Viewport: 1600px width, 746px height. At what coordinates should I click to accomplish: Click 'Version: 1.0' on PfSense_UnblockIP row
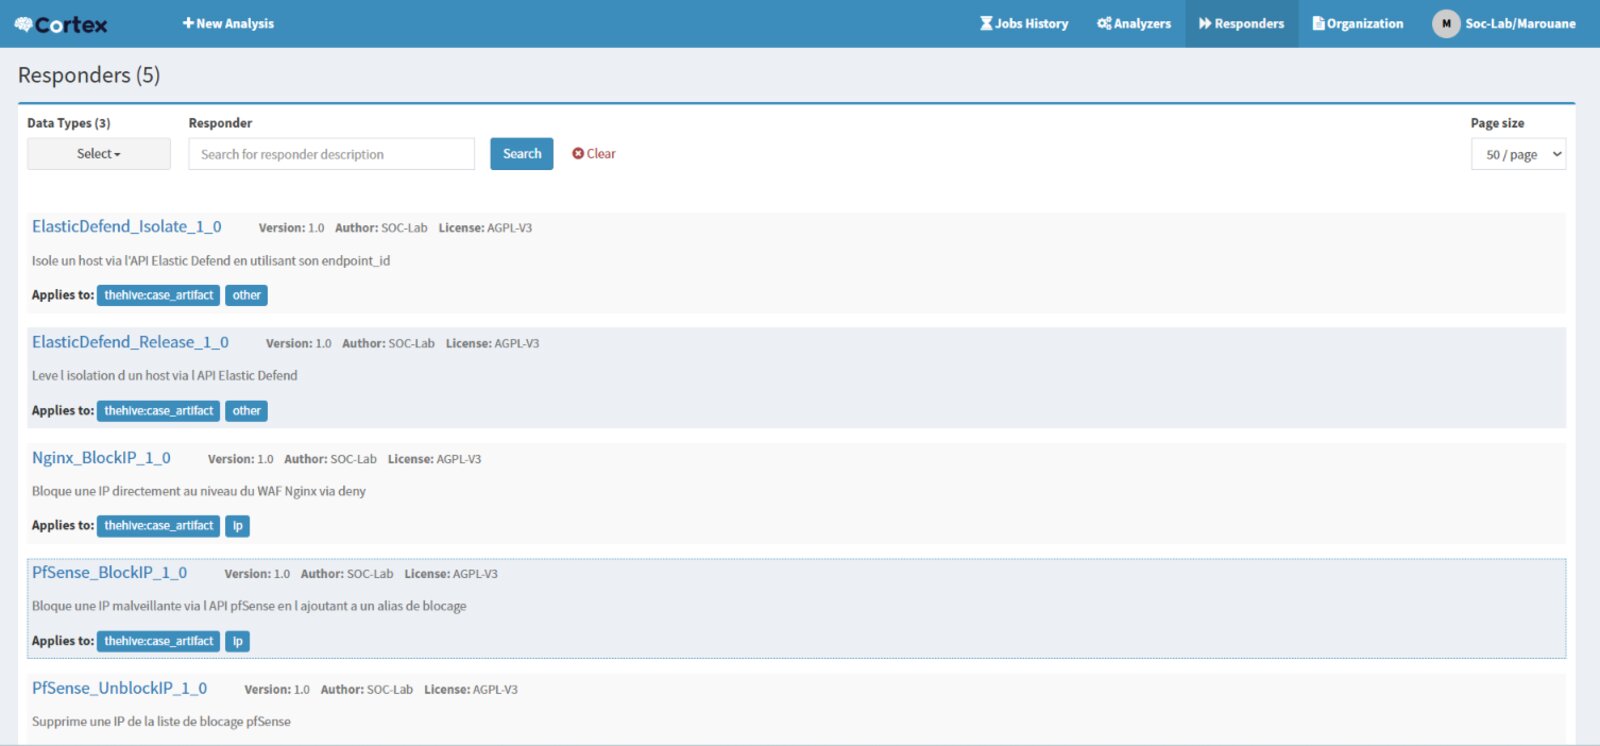[277, 690]
